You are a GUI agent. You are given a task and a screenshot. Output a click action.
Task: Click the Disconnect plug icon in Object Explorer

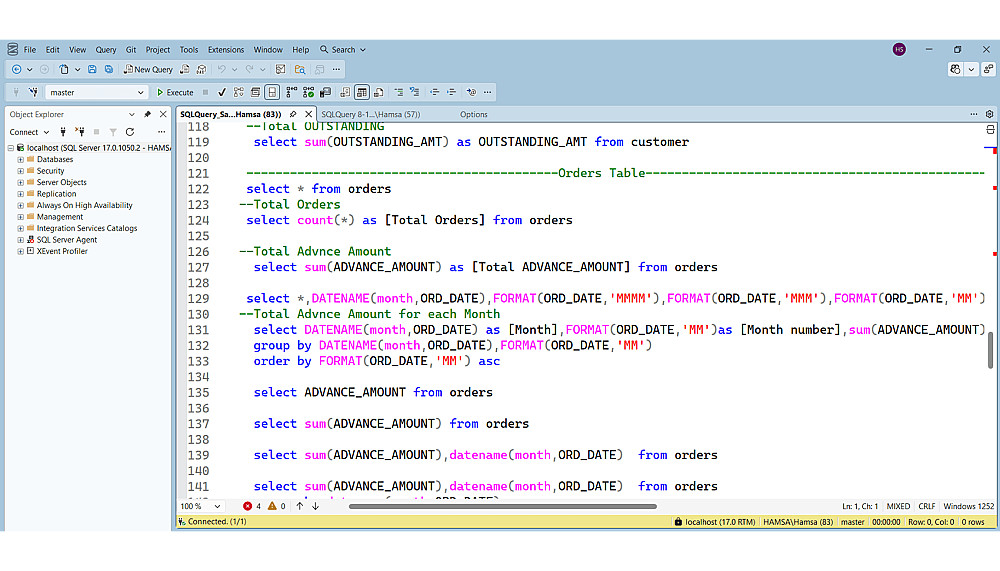[x=80, y=132]
